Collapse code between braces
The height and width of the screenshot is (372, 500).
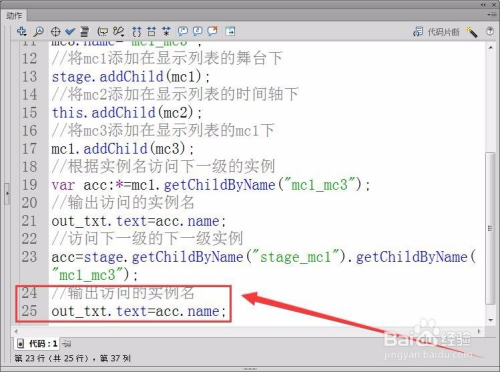click(x=136, y=32)
